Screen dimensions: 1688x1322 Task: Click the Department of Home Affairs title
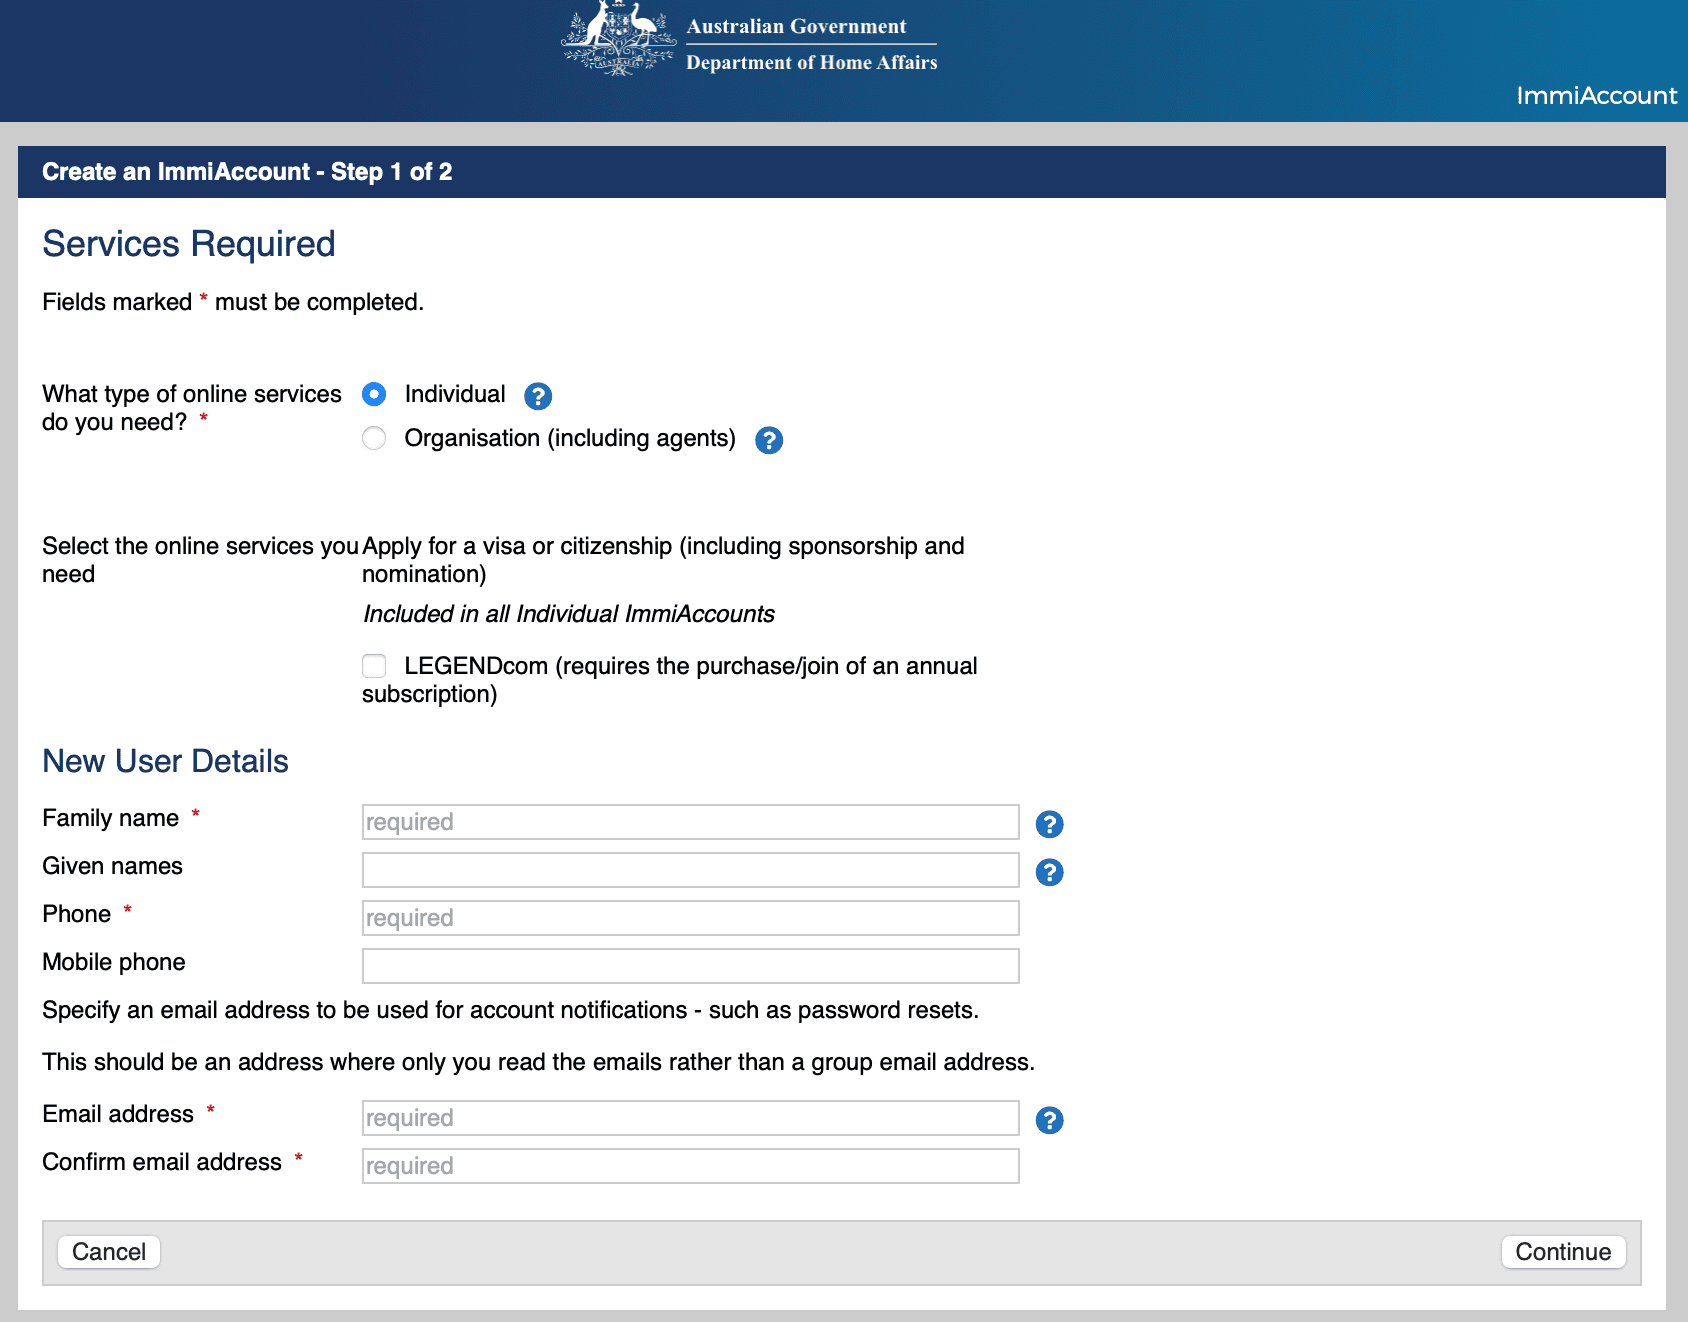[x=811, y=62]
